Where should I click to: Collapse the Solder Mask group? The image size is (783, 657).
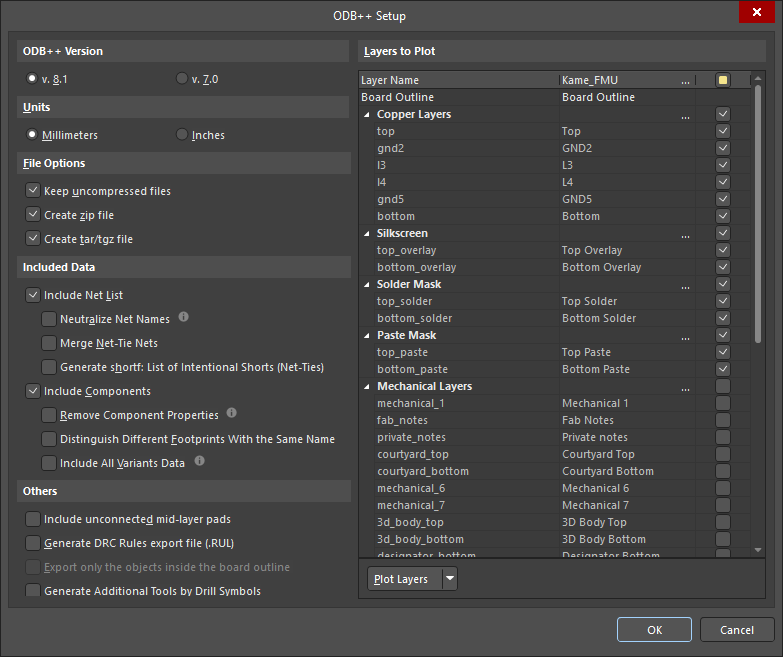point(367,284)
